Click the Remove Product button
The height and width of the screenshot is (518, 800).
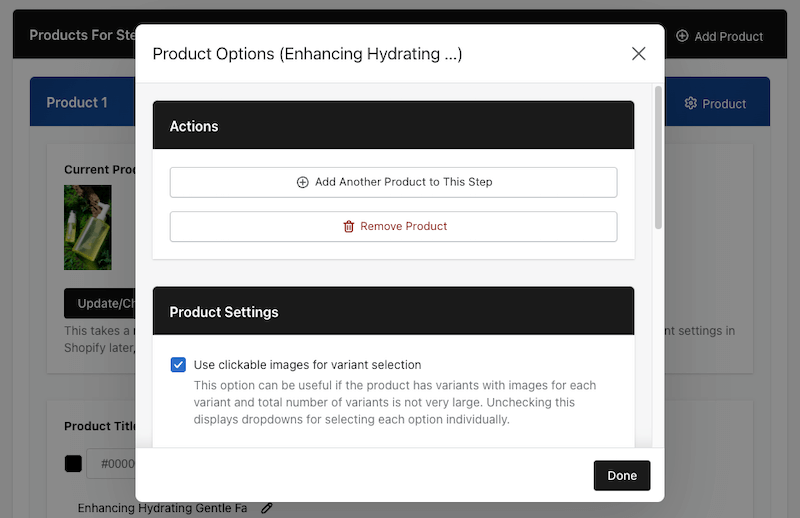pyautogui.click(x=393, y=227)
